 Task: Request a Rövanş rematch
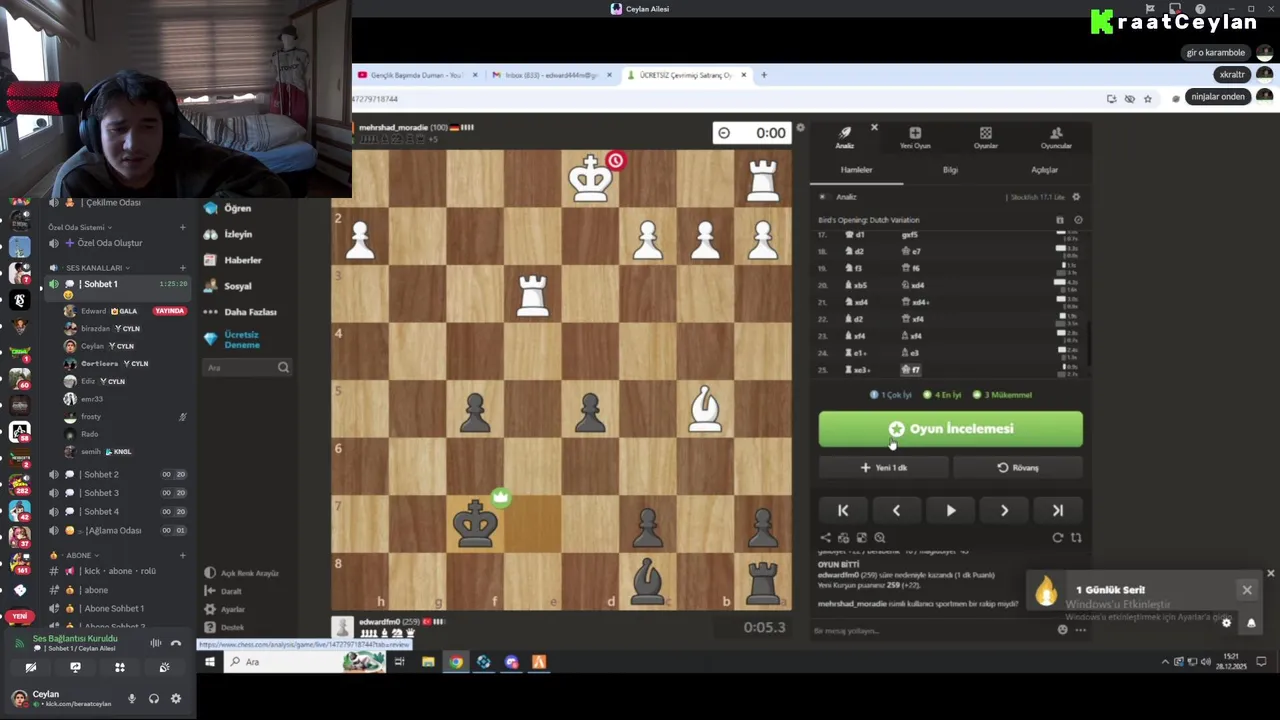point(1018,467)
